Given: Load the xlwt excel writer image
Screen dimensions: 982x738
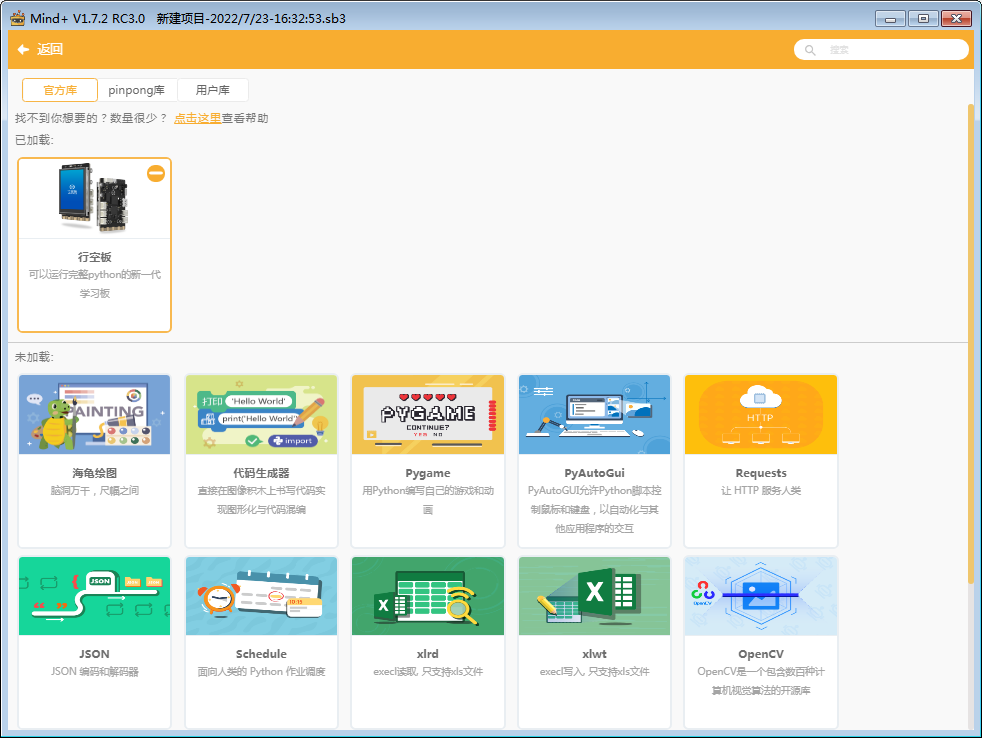Looking at the screenshot, I should click(594, 596).
